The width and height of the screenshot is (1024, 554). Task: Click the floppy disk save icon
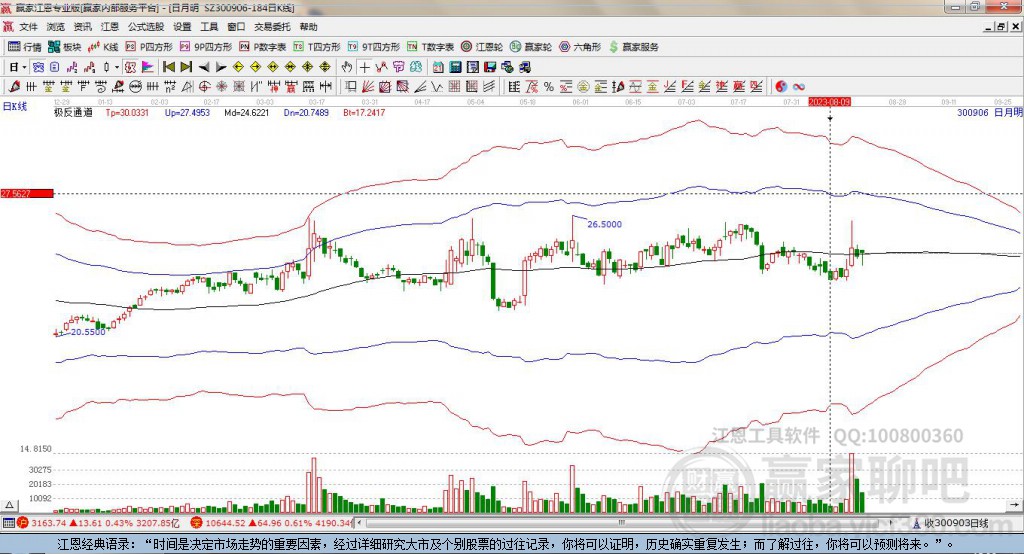coord(490,67)
